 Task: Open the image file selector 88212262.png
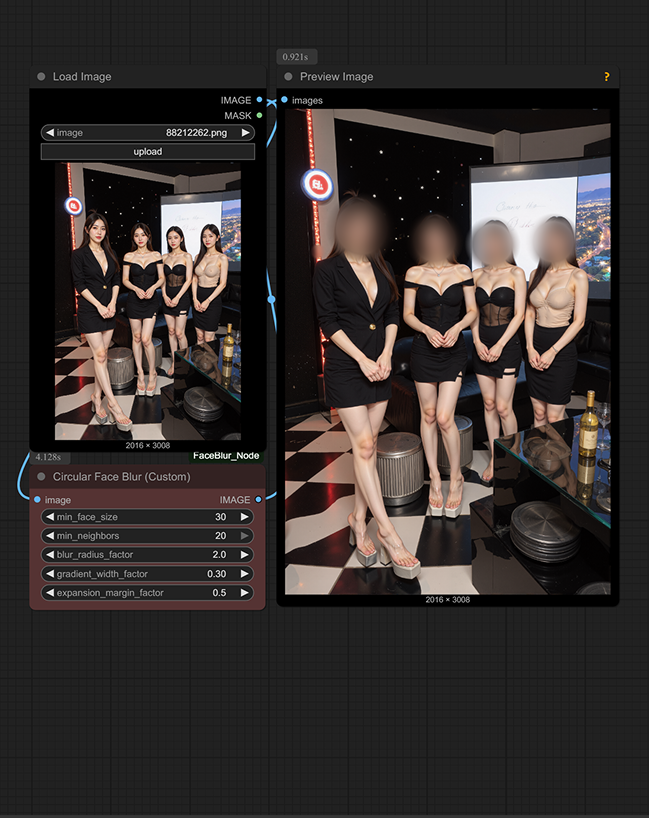pyautogui.click(x=148, y=133)
